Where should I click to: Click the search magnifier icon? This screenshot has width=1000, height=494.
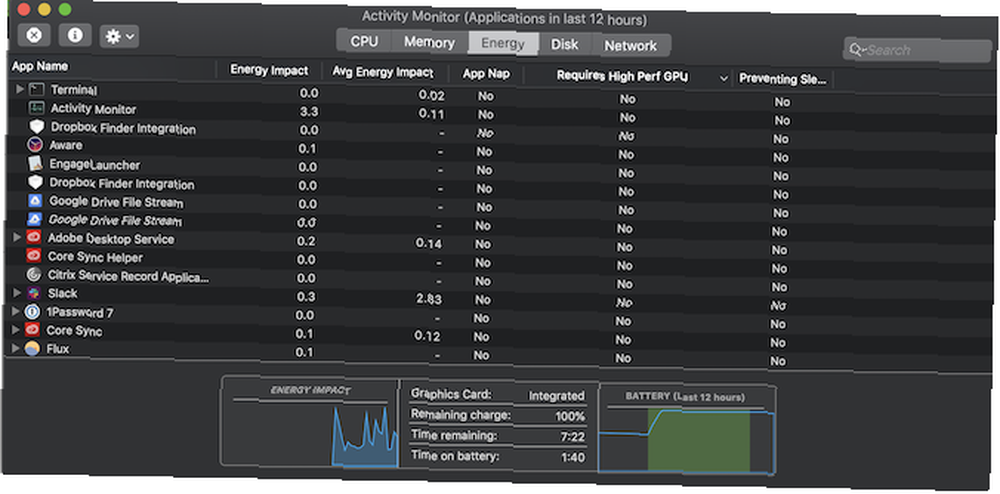tap(856, 50)
